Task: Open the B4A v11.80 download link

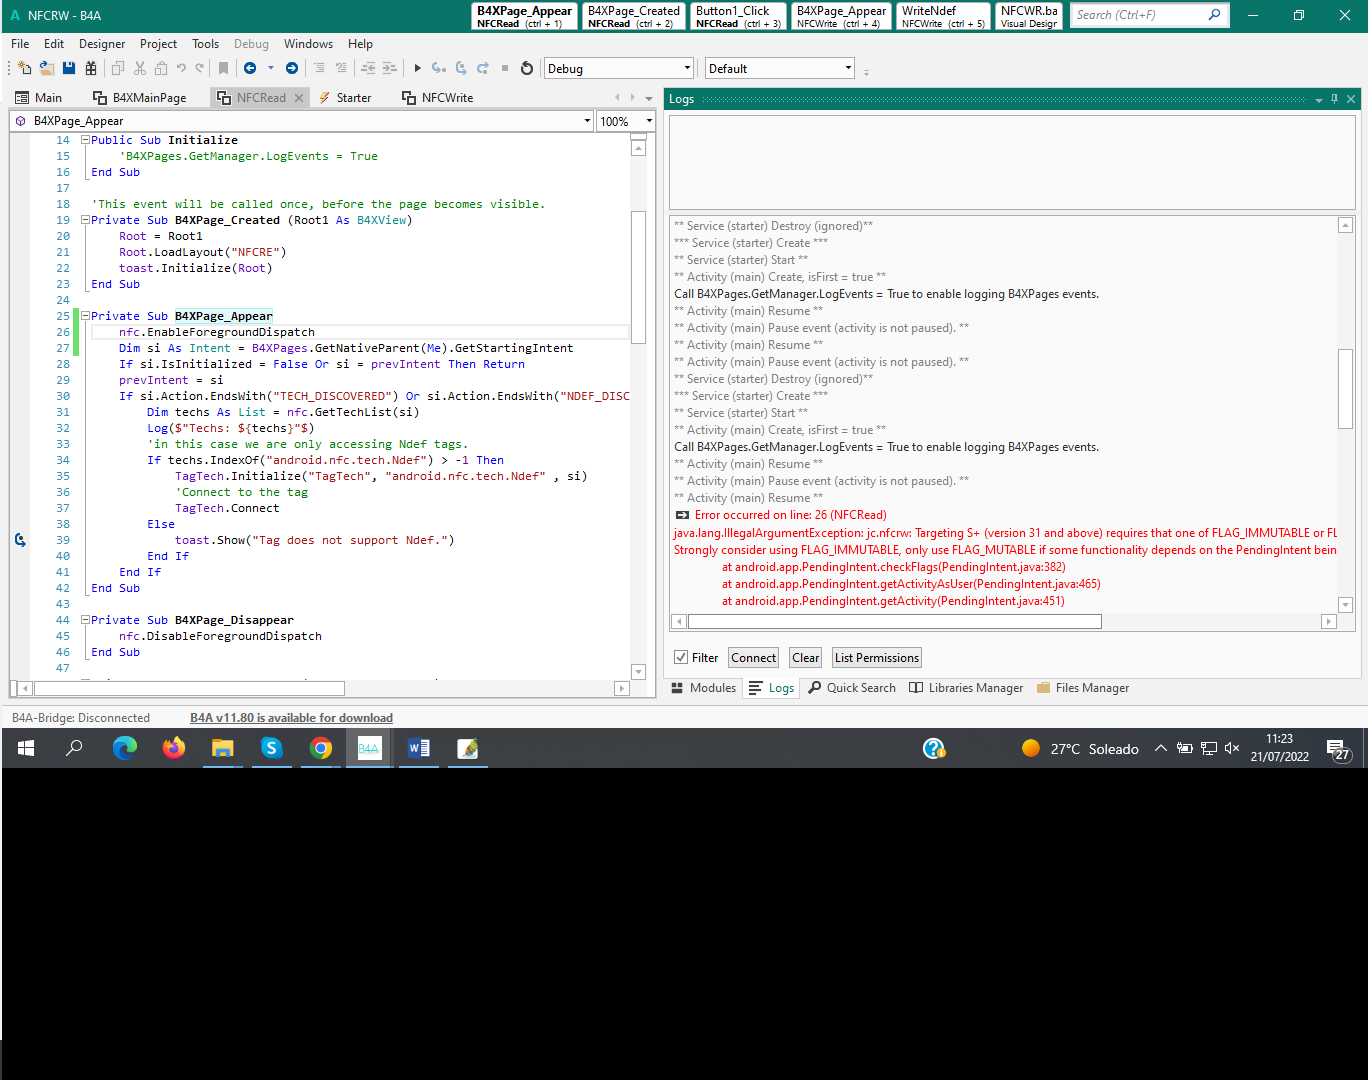Action: tap(290, 717)
